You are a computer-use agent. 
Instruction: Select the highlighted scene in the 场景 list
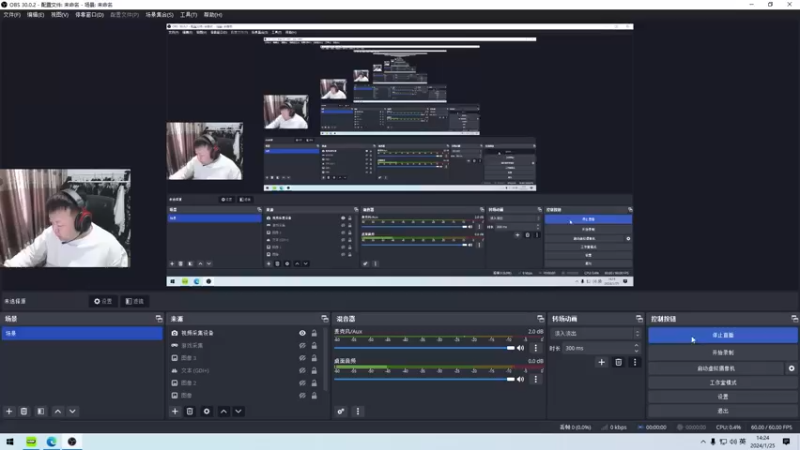(82, 333)
